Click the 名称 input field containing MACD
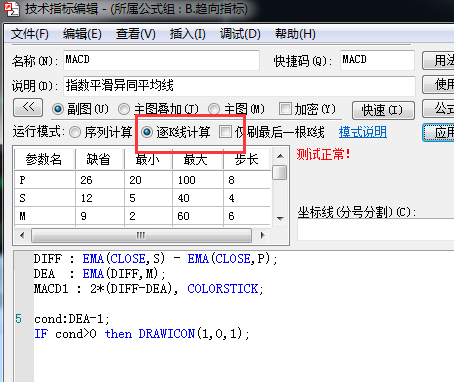454x382 pixels. tap(161, 60)
